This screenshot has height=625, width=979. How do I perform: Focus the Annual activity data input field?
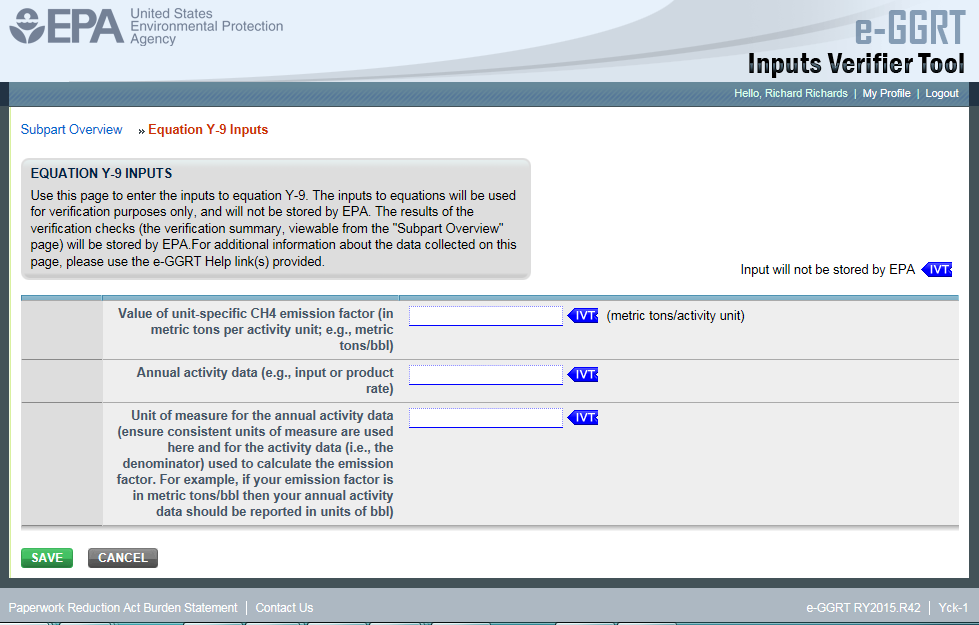pos(486,375)
